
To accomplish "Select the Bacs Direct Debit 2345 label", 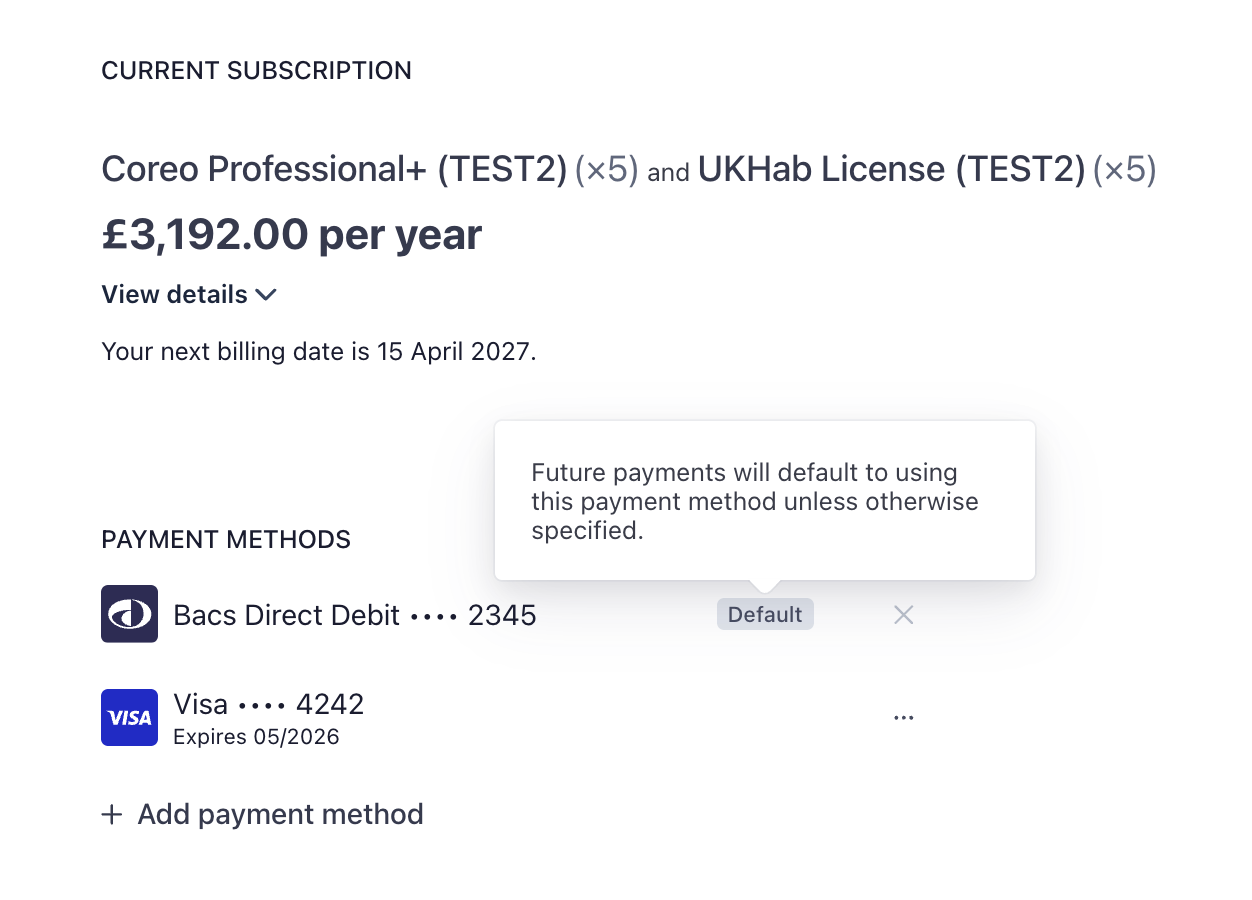I will click(355, 615).
